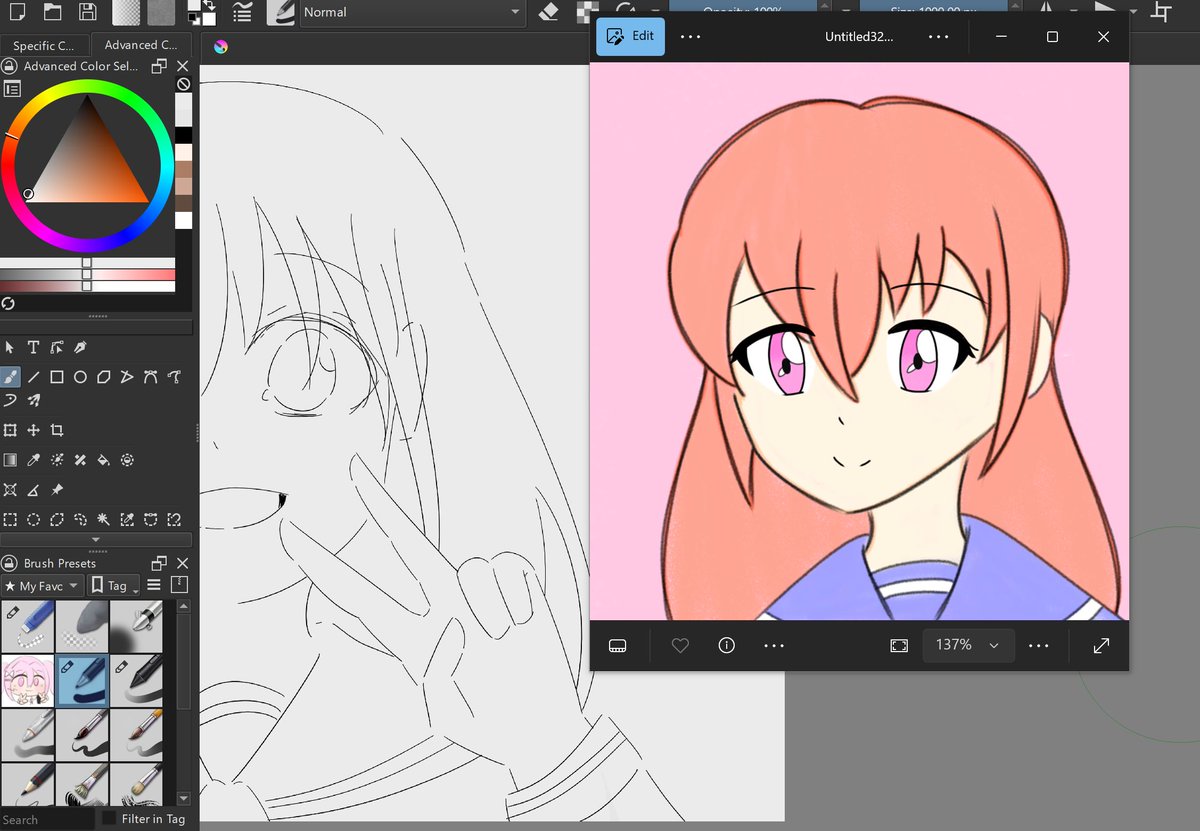Viewport: 1200px width, 831px height.
Task: Float the Advanced Color Selector docker
Action: (x=159, y=66)
